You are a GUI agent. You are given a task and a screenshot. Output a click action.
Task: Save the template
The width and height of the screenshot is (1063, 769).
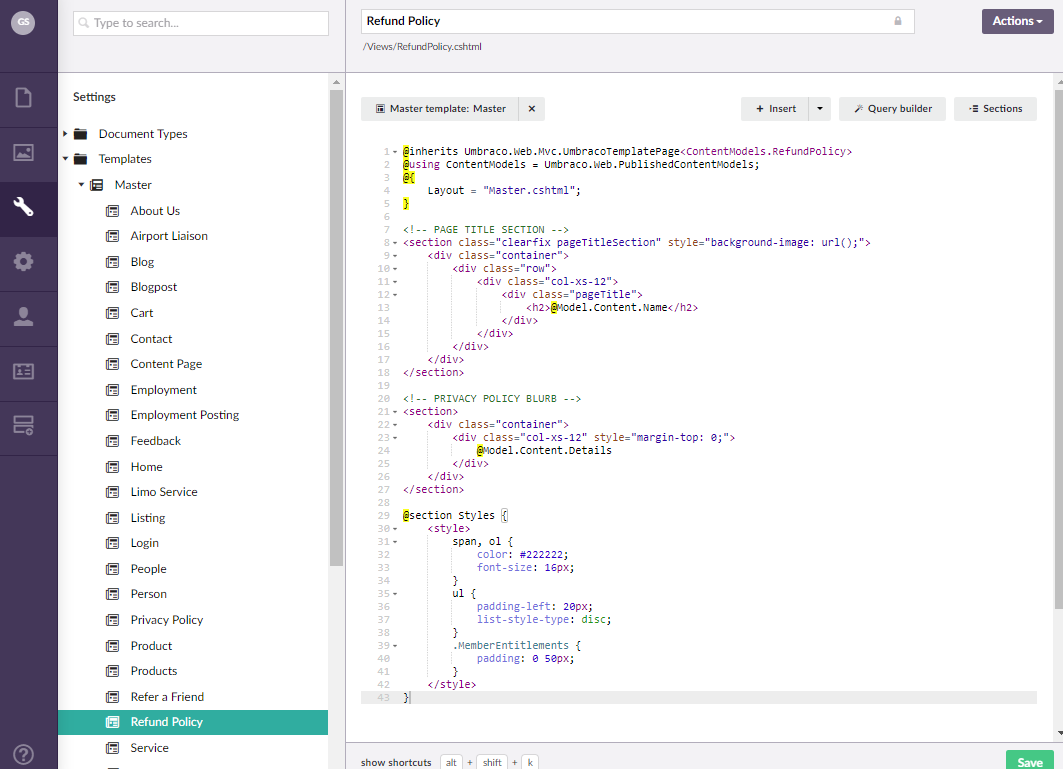[1029, 762]
